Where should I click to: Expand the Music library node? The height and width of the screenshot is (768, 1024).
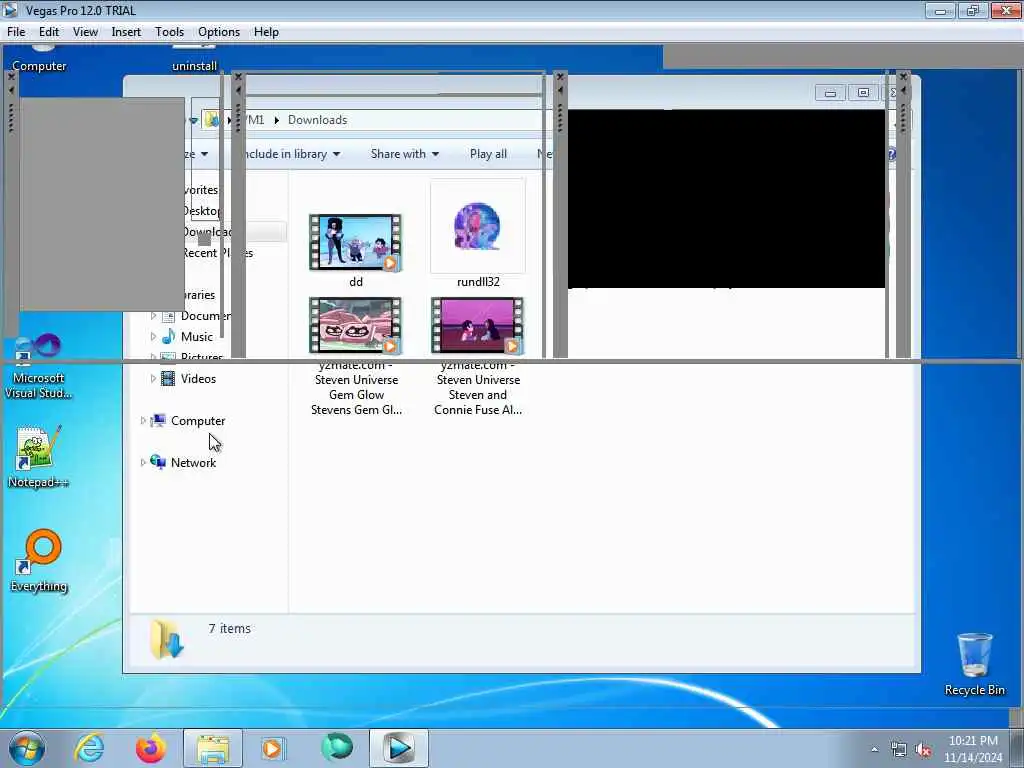(153, 337)
